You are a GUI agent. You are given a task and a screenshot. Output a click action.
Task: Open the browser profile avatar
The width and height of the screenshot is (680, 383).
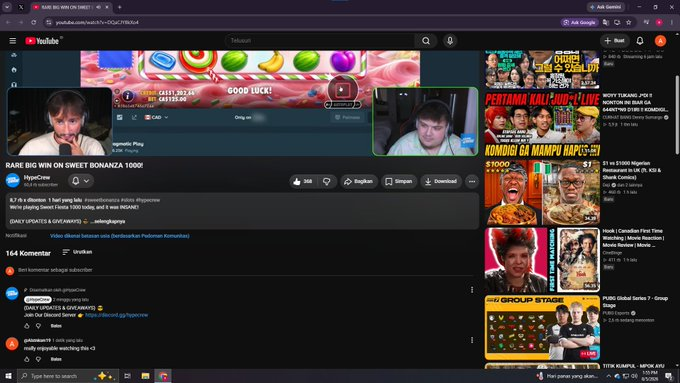659,22
